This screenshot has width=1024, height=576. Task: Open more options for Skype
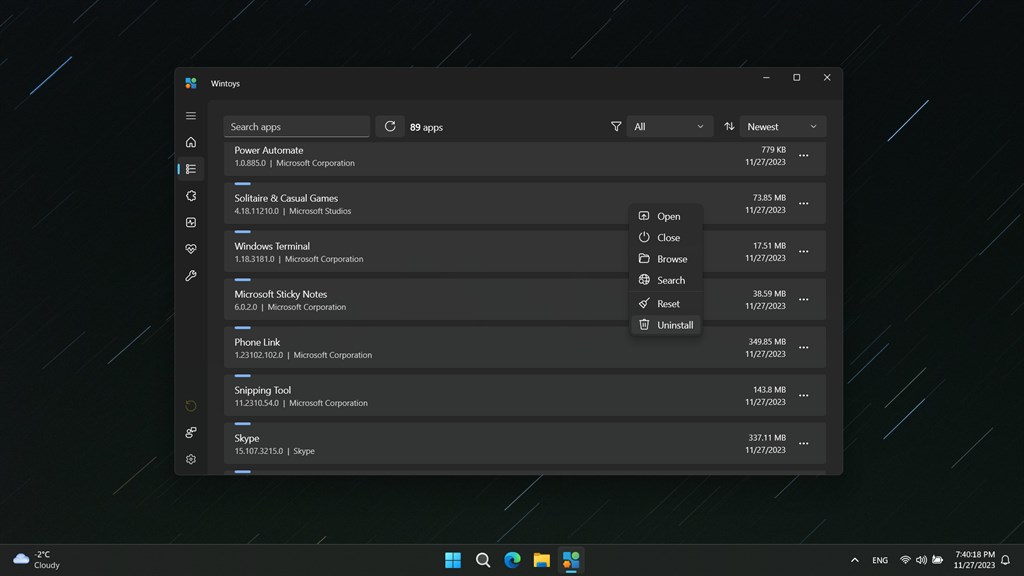(x=804, y=443)
